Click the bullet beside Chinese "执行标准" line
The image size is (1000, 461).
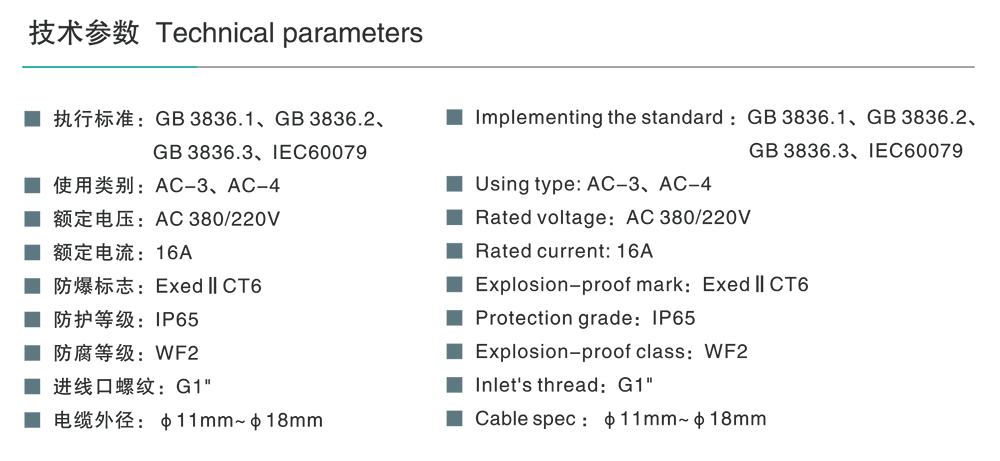(33, 120)
